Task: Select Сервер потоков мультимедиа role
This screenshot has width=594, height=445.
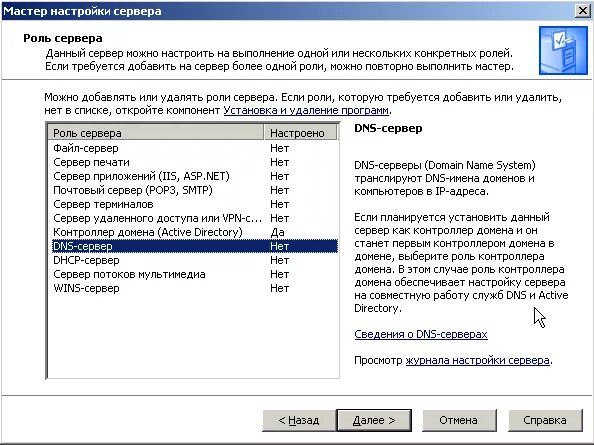Action: coord(194,275)
